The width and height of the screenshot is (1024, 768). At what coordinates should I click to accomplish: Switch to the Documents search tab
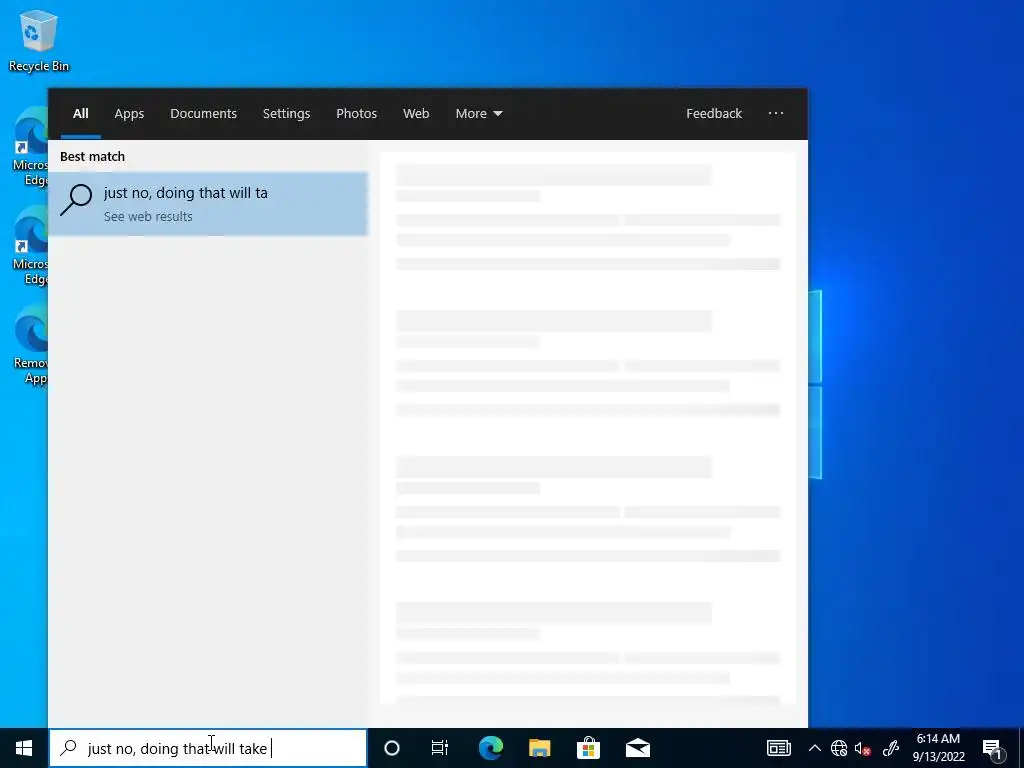pyautogui.click(x=204, y=114)
